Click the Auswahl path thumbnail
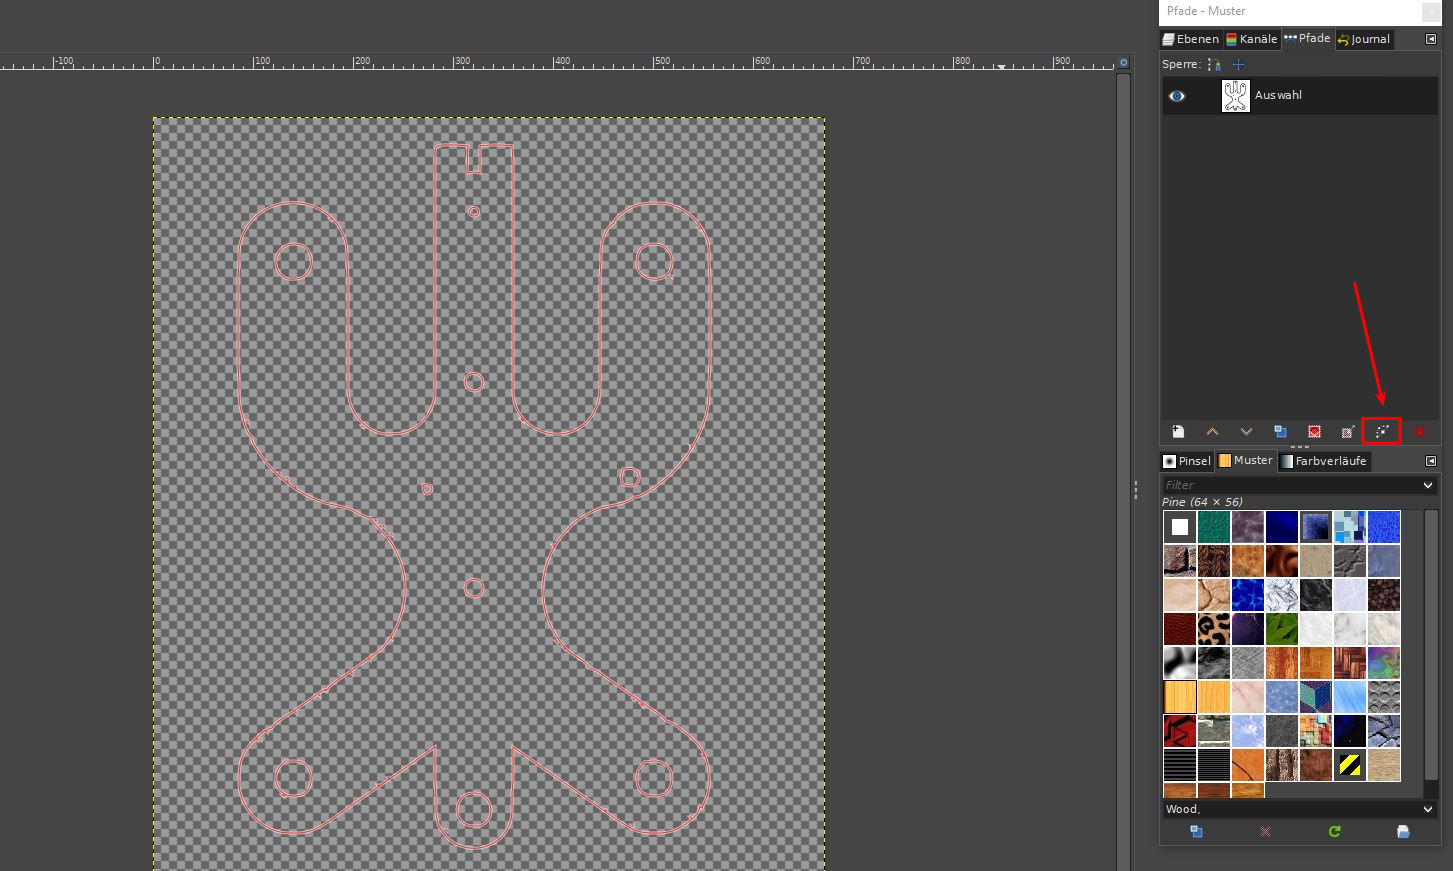The image size is (1453, 871). point(1235,96)
